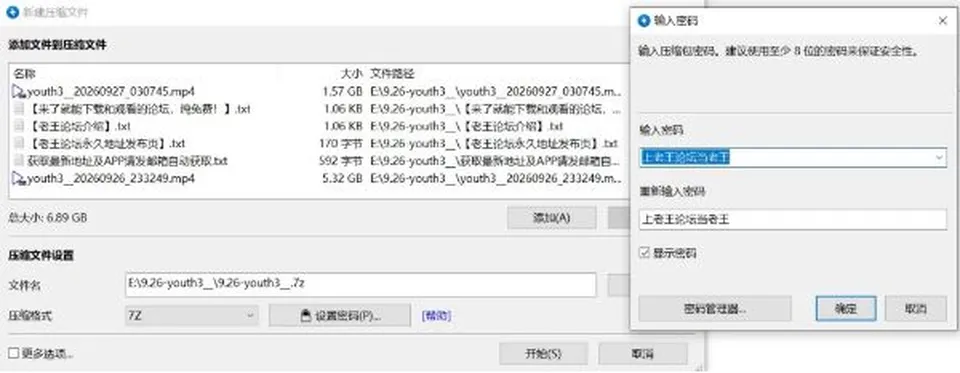The image size is (960, 373).
Task: Open 密码管理器... button
Action: (x=714, y=309)
